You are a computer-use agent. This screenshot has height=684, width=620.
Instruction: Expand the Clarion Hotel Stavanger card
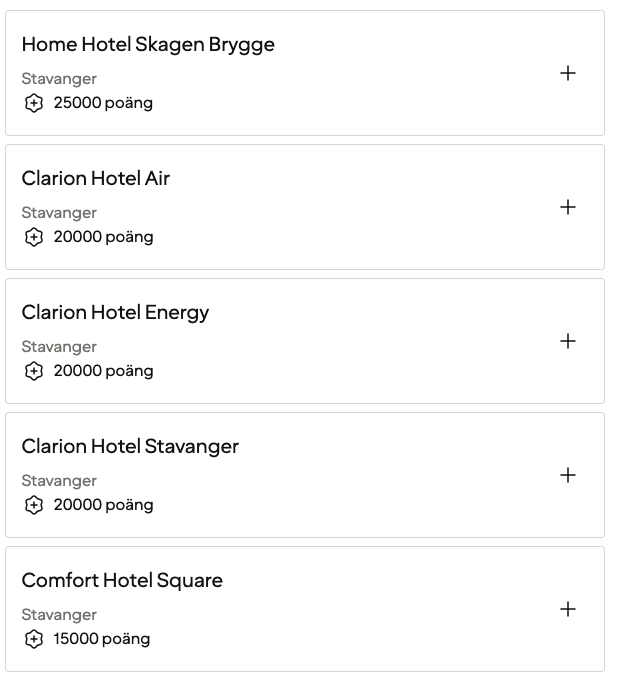click(x=568, y=475)
